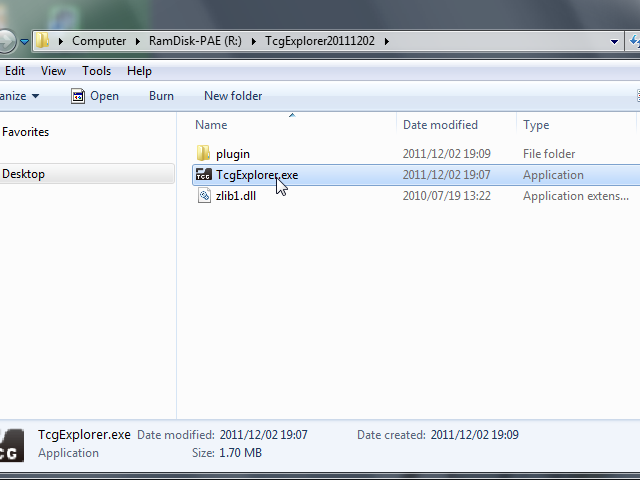Screen dimensions: 640x480
Task: Create a new folder with New folder
Action: tap(233, 96)
